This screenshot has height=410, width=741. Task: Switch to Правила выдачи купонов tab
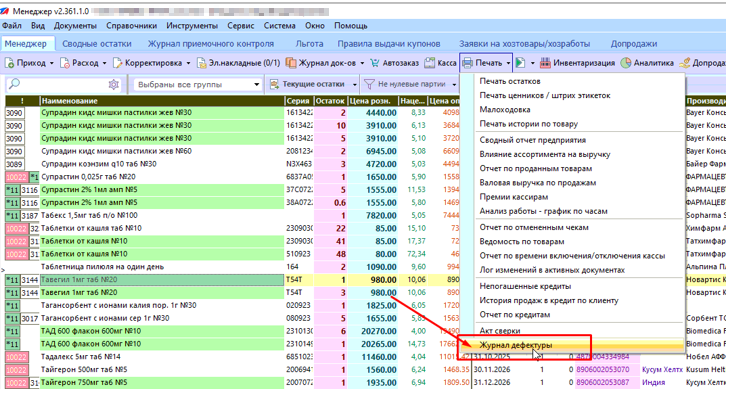tap(389, 43)
